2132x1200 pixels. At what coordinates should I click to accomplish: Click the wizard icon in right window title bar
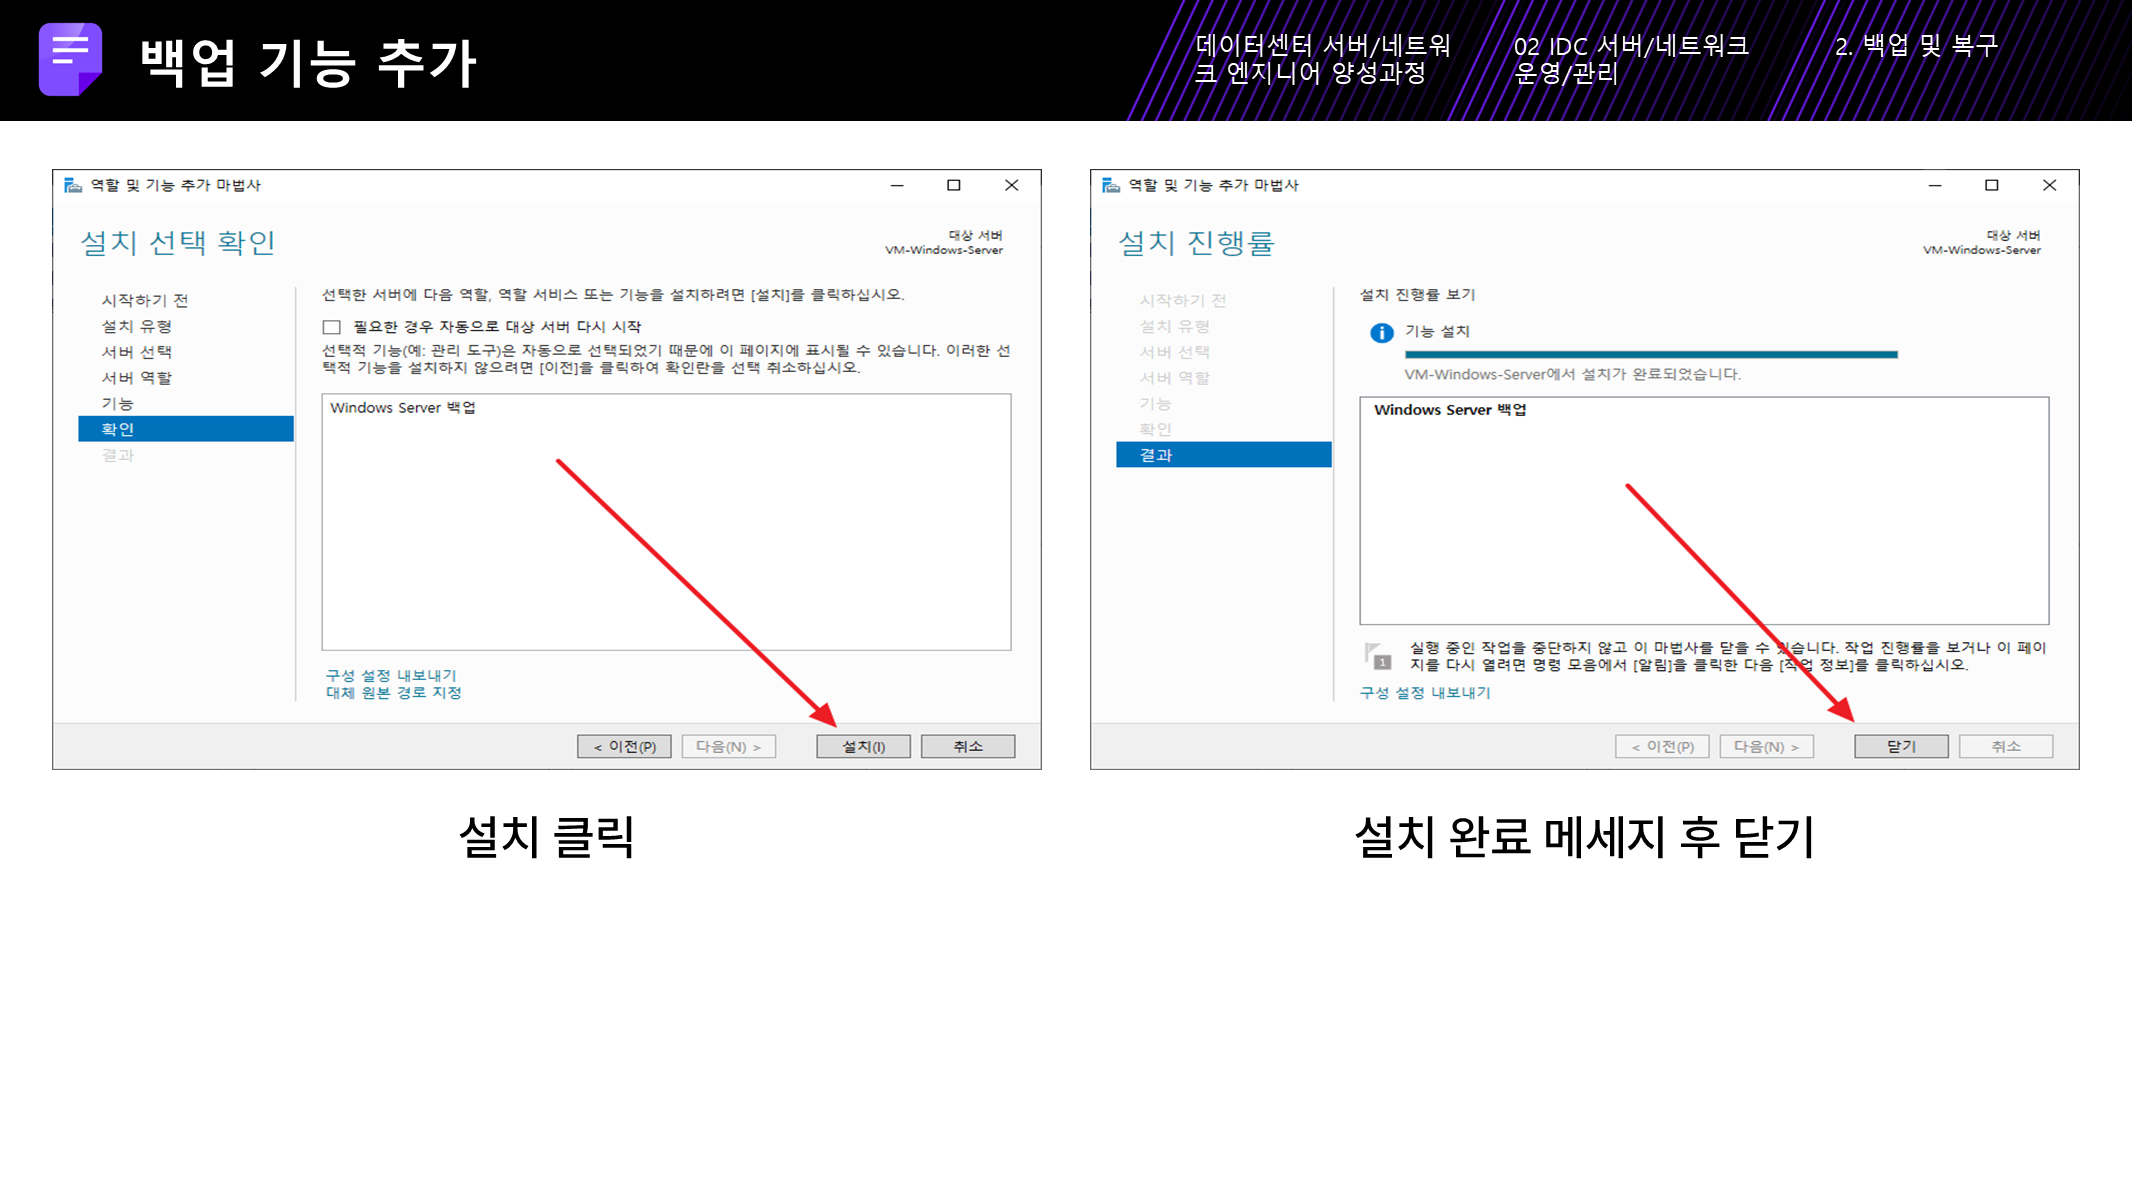point(1111,185)
